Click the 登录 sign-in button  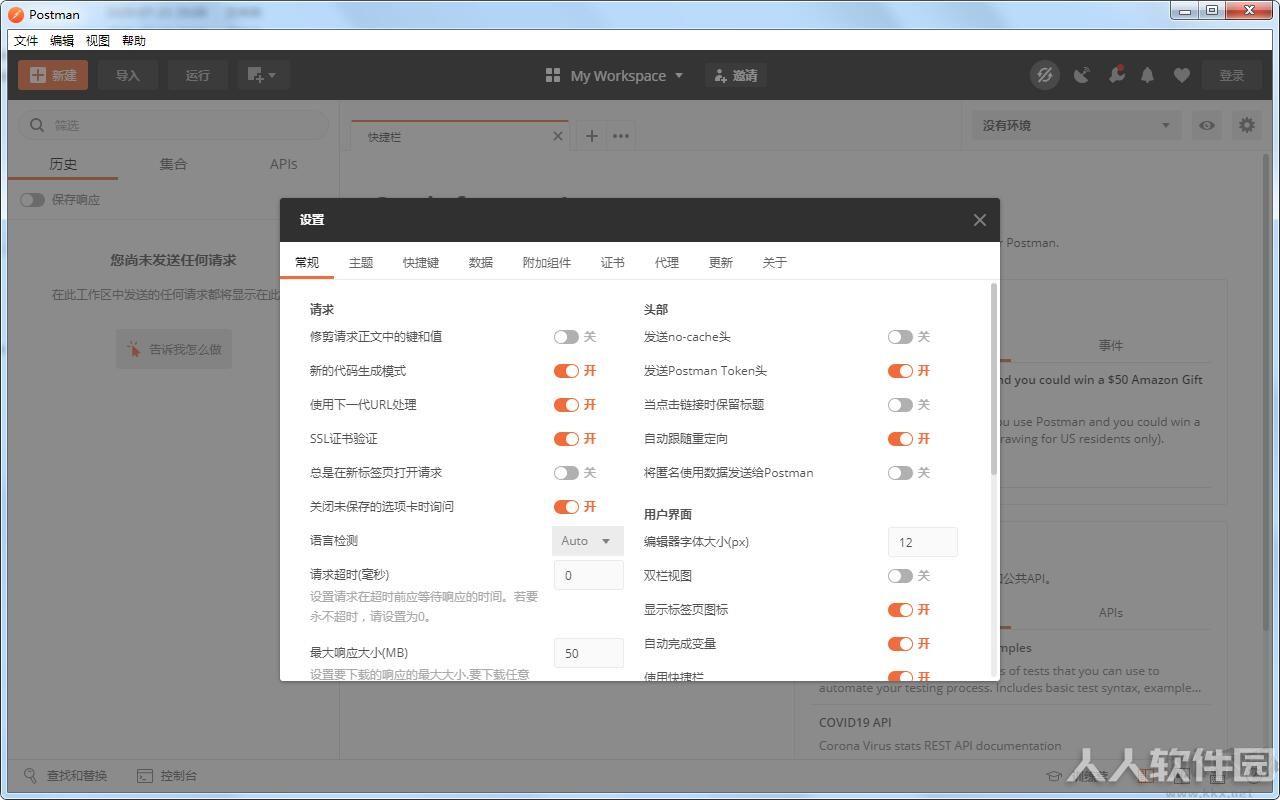click(1232, 75)
